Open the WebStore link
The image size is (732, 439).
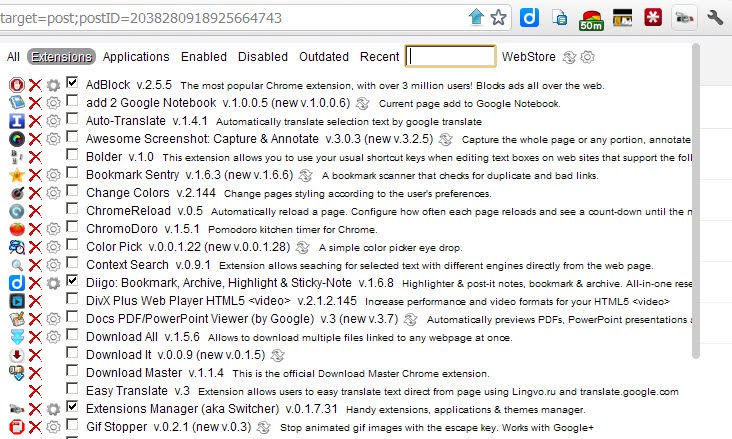point(528,57)
